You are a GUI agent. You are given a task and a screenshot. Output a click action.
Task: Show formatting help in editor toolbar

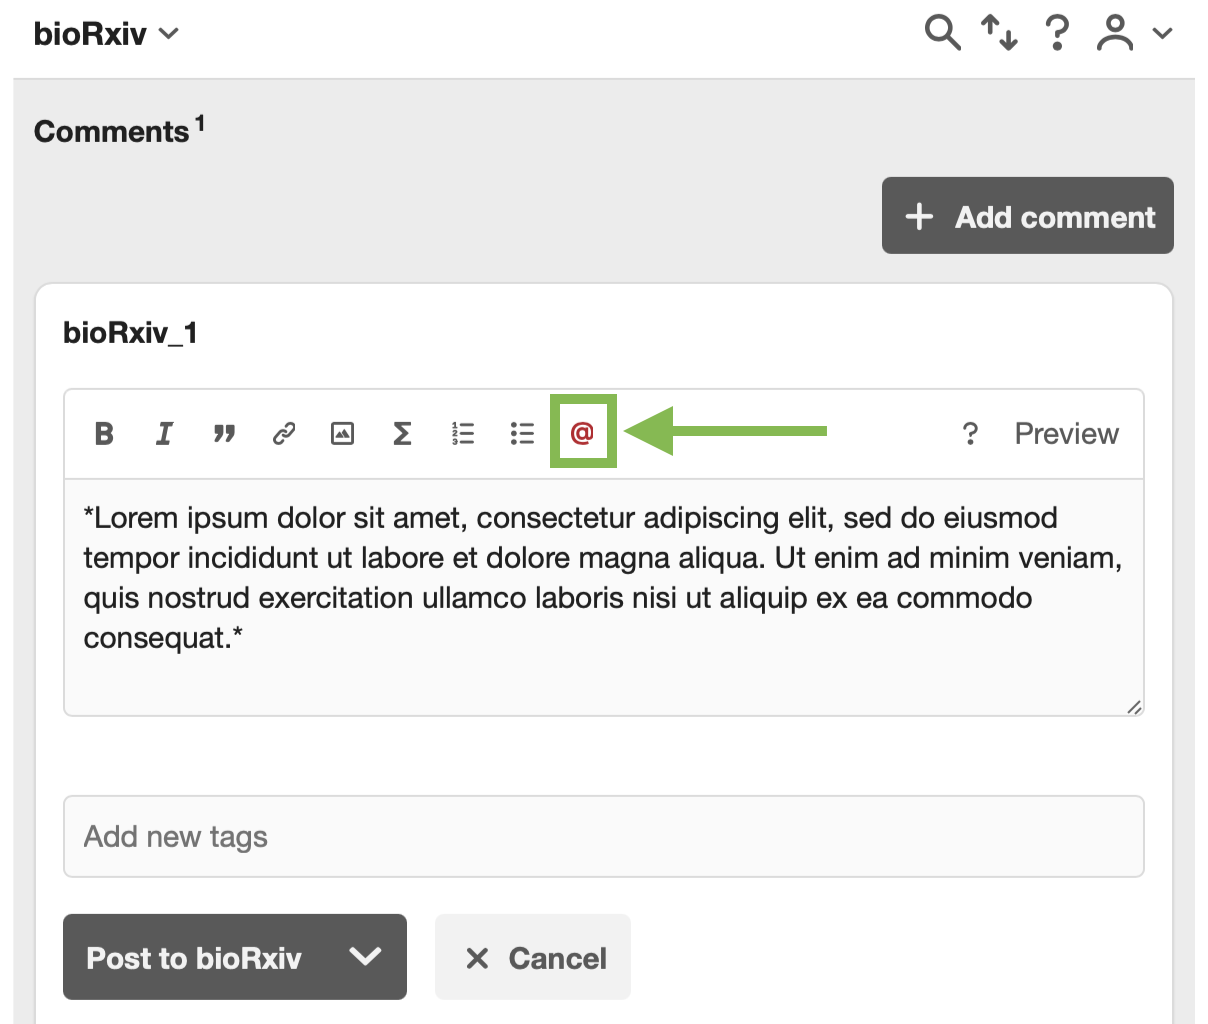pyautogui.click(x=969, y=434)
